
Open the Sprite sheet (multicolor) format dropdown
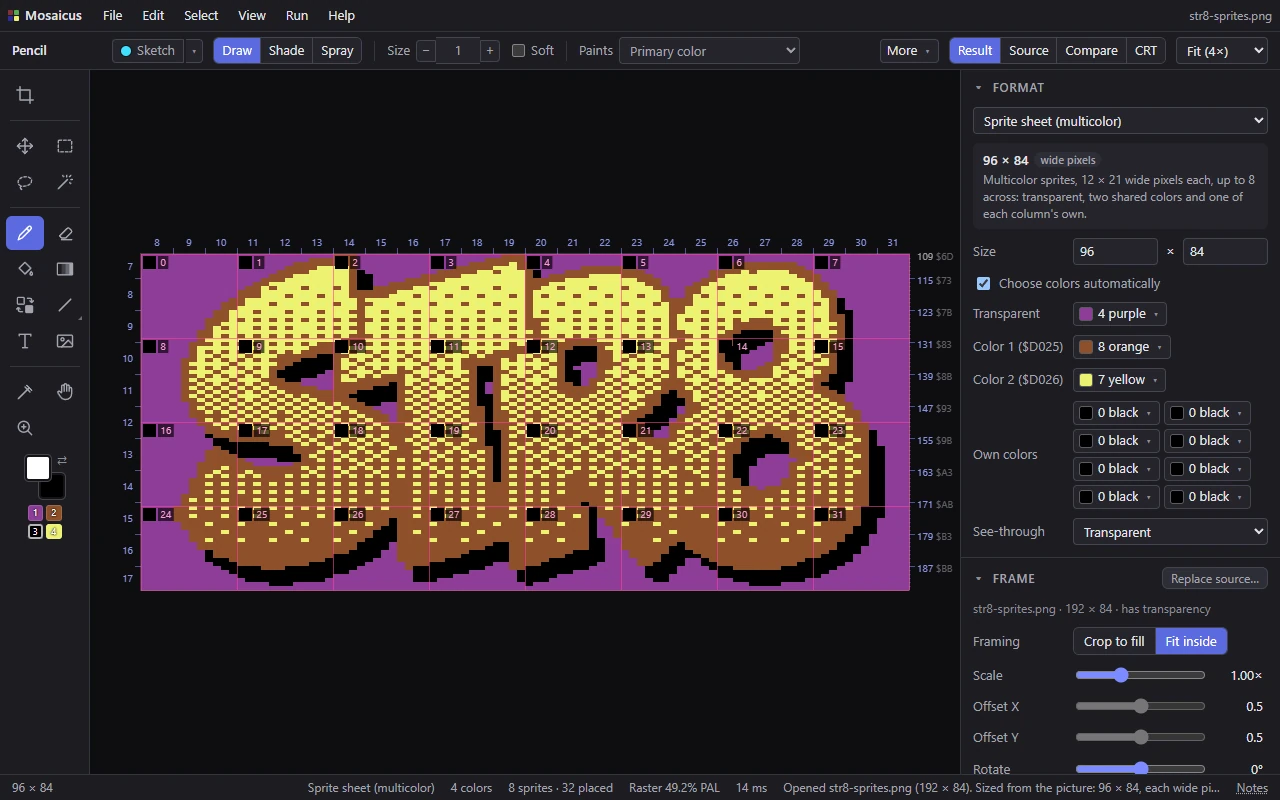(x=1120, y=121)
